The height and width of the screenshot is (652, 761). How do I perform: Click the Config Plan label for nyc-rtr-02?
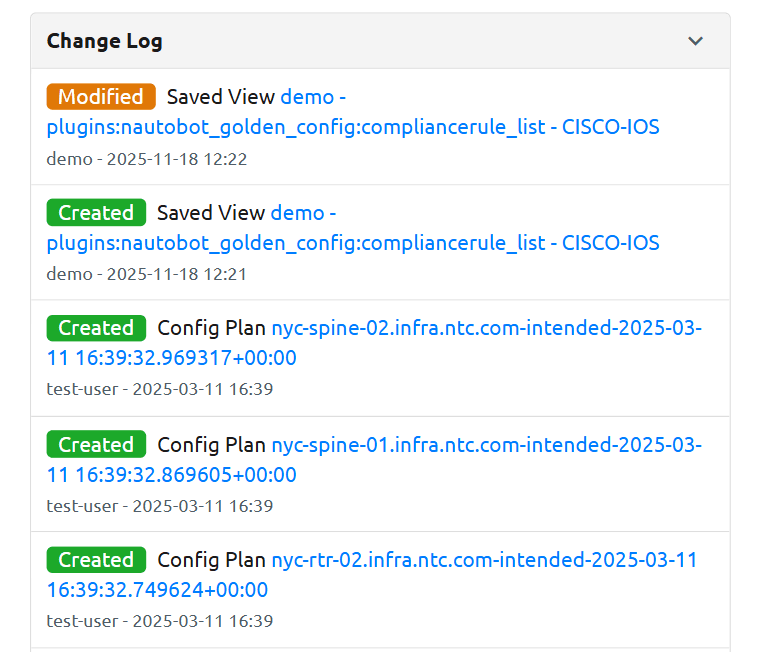[211, 560]
